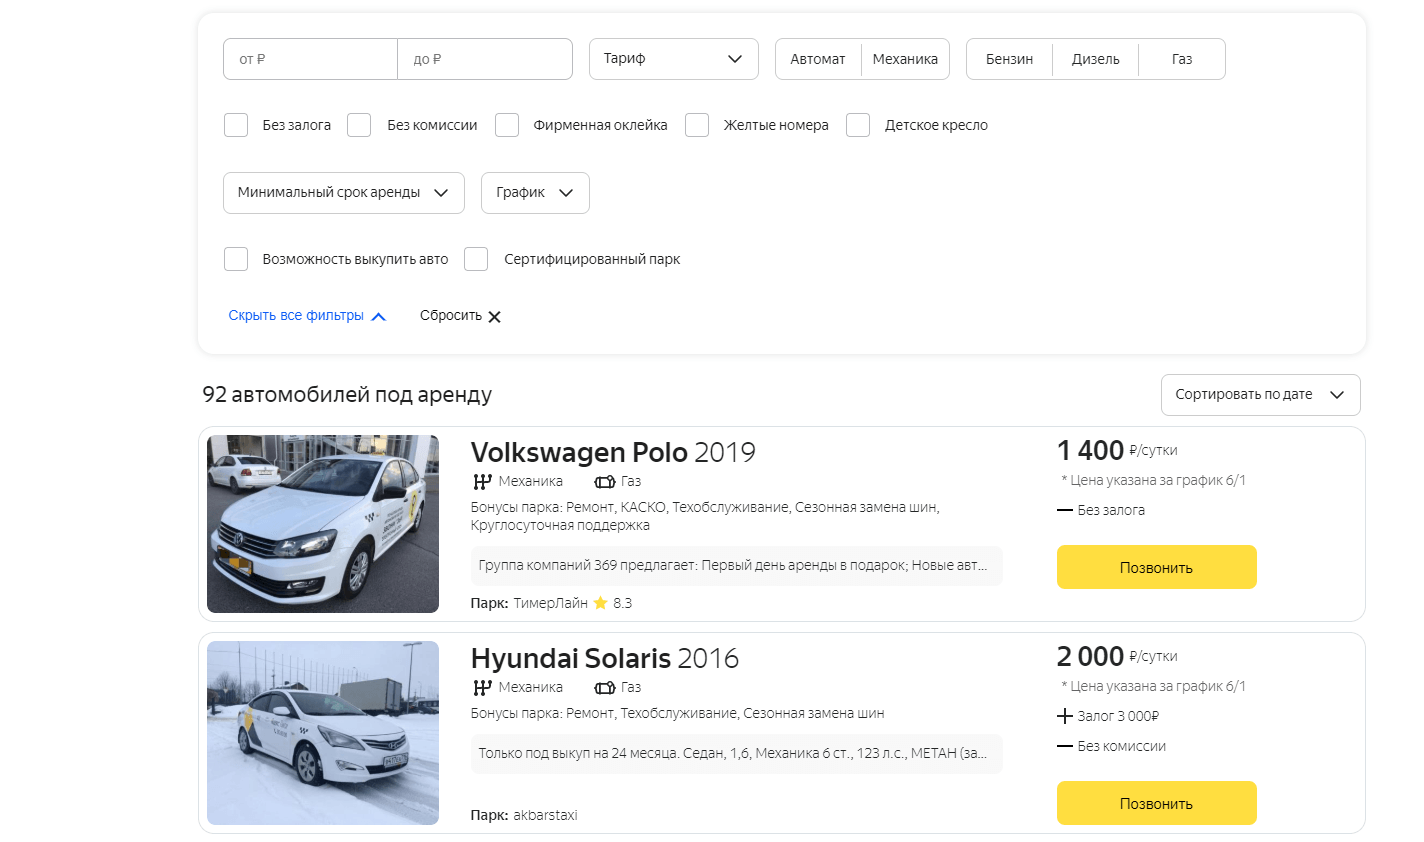Screen dimensions: 1424x842
Task: Click the up chevron beside Скрыть все фильтры
Action: [x=378, y=316]
